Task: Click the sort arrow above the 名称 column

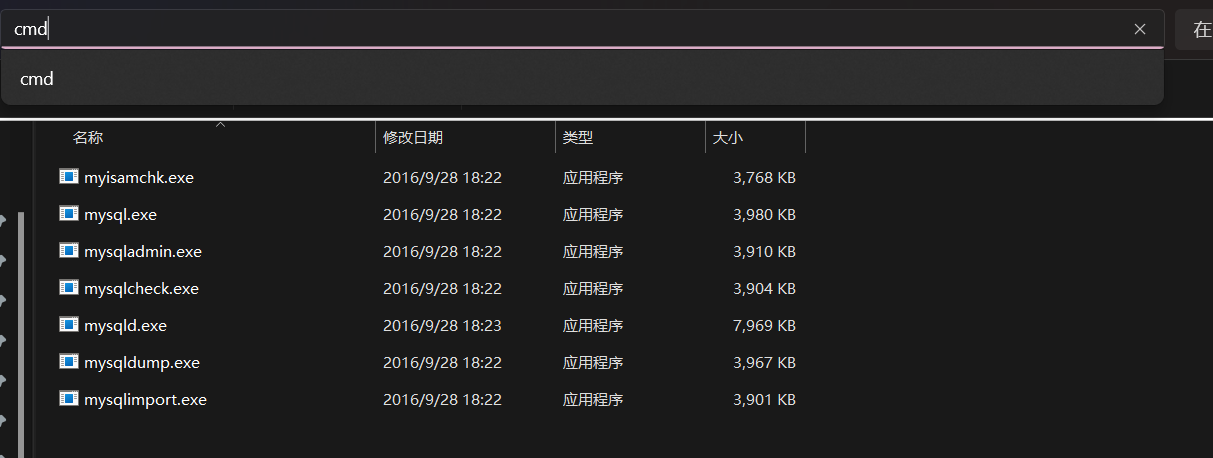Action: tap(221, 125)
